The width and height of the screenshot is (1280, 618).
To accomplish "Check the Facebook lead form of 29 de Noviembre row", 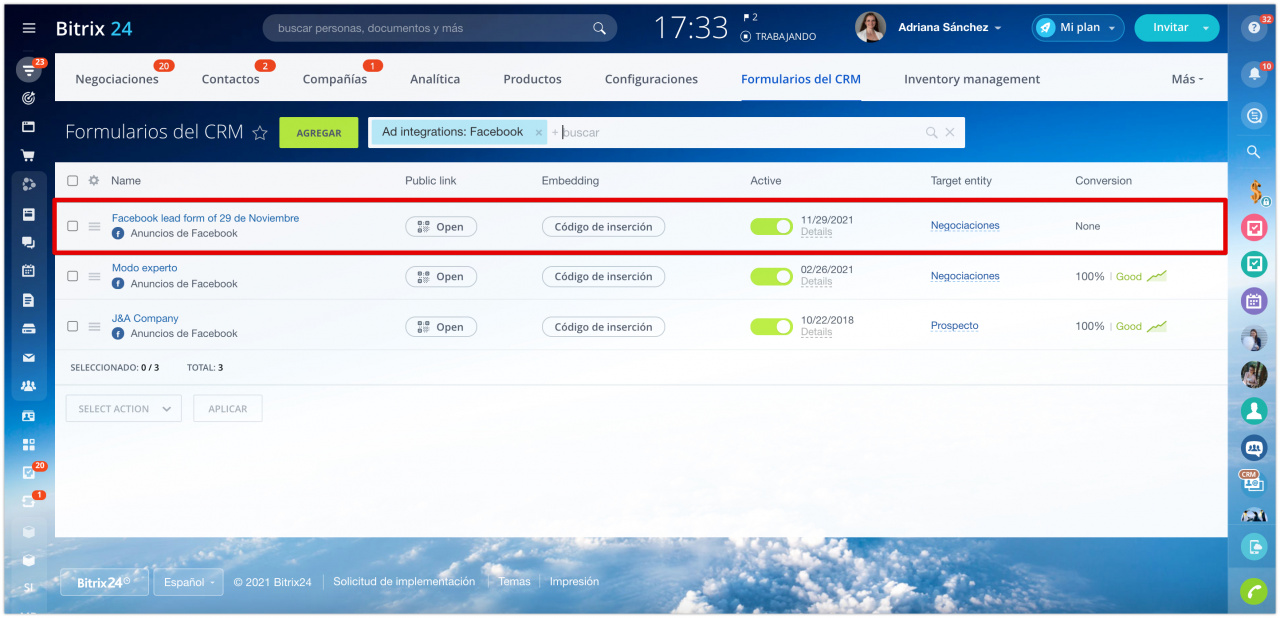I will coord(72,226).
